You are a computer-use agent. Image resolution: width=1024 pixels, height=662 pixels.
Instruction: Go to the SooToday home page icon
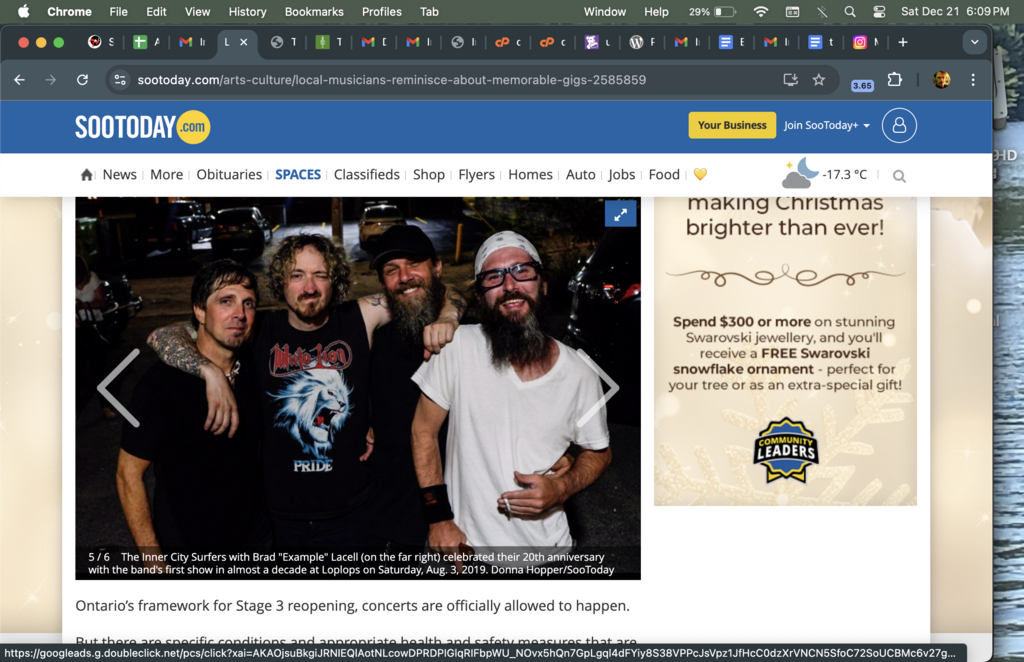coord(87,175)
